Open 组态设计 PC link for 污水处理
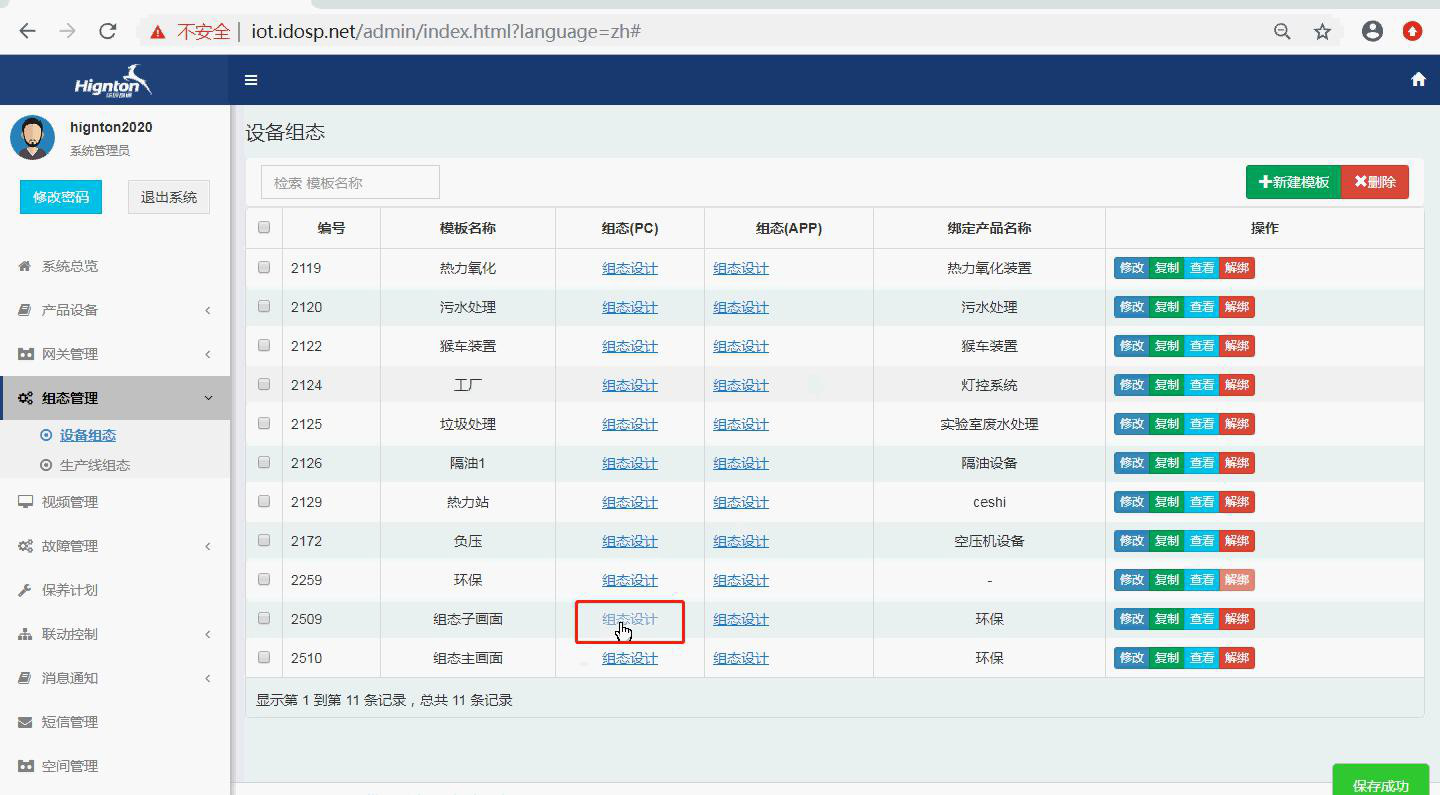 click(628, 307)
